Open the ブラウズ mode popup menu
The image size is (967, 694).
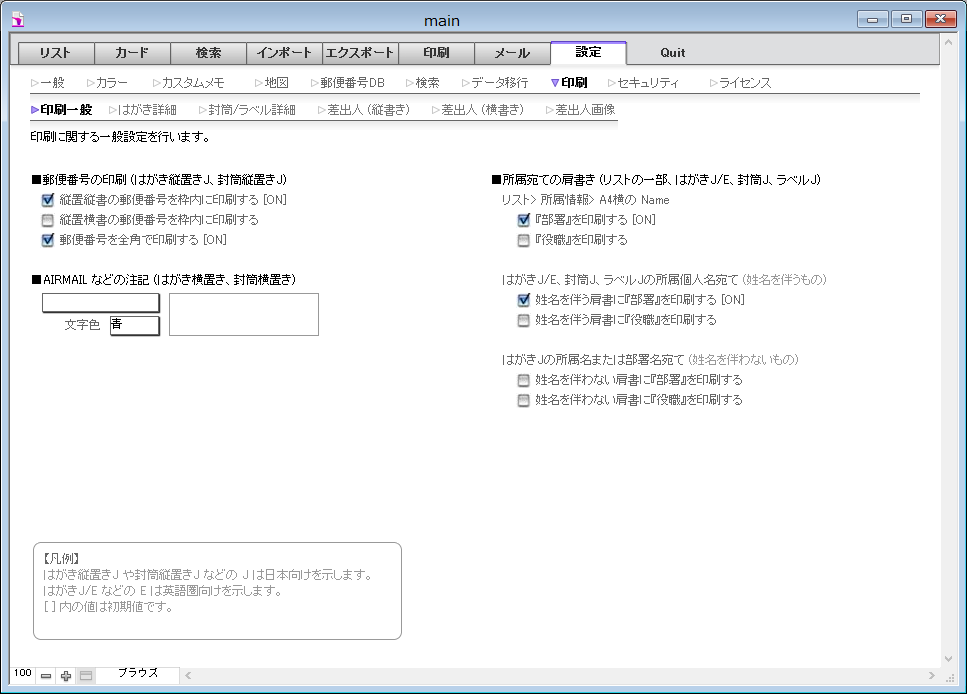point(138,674)
